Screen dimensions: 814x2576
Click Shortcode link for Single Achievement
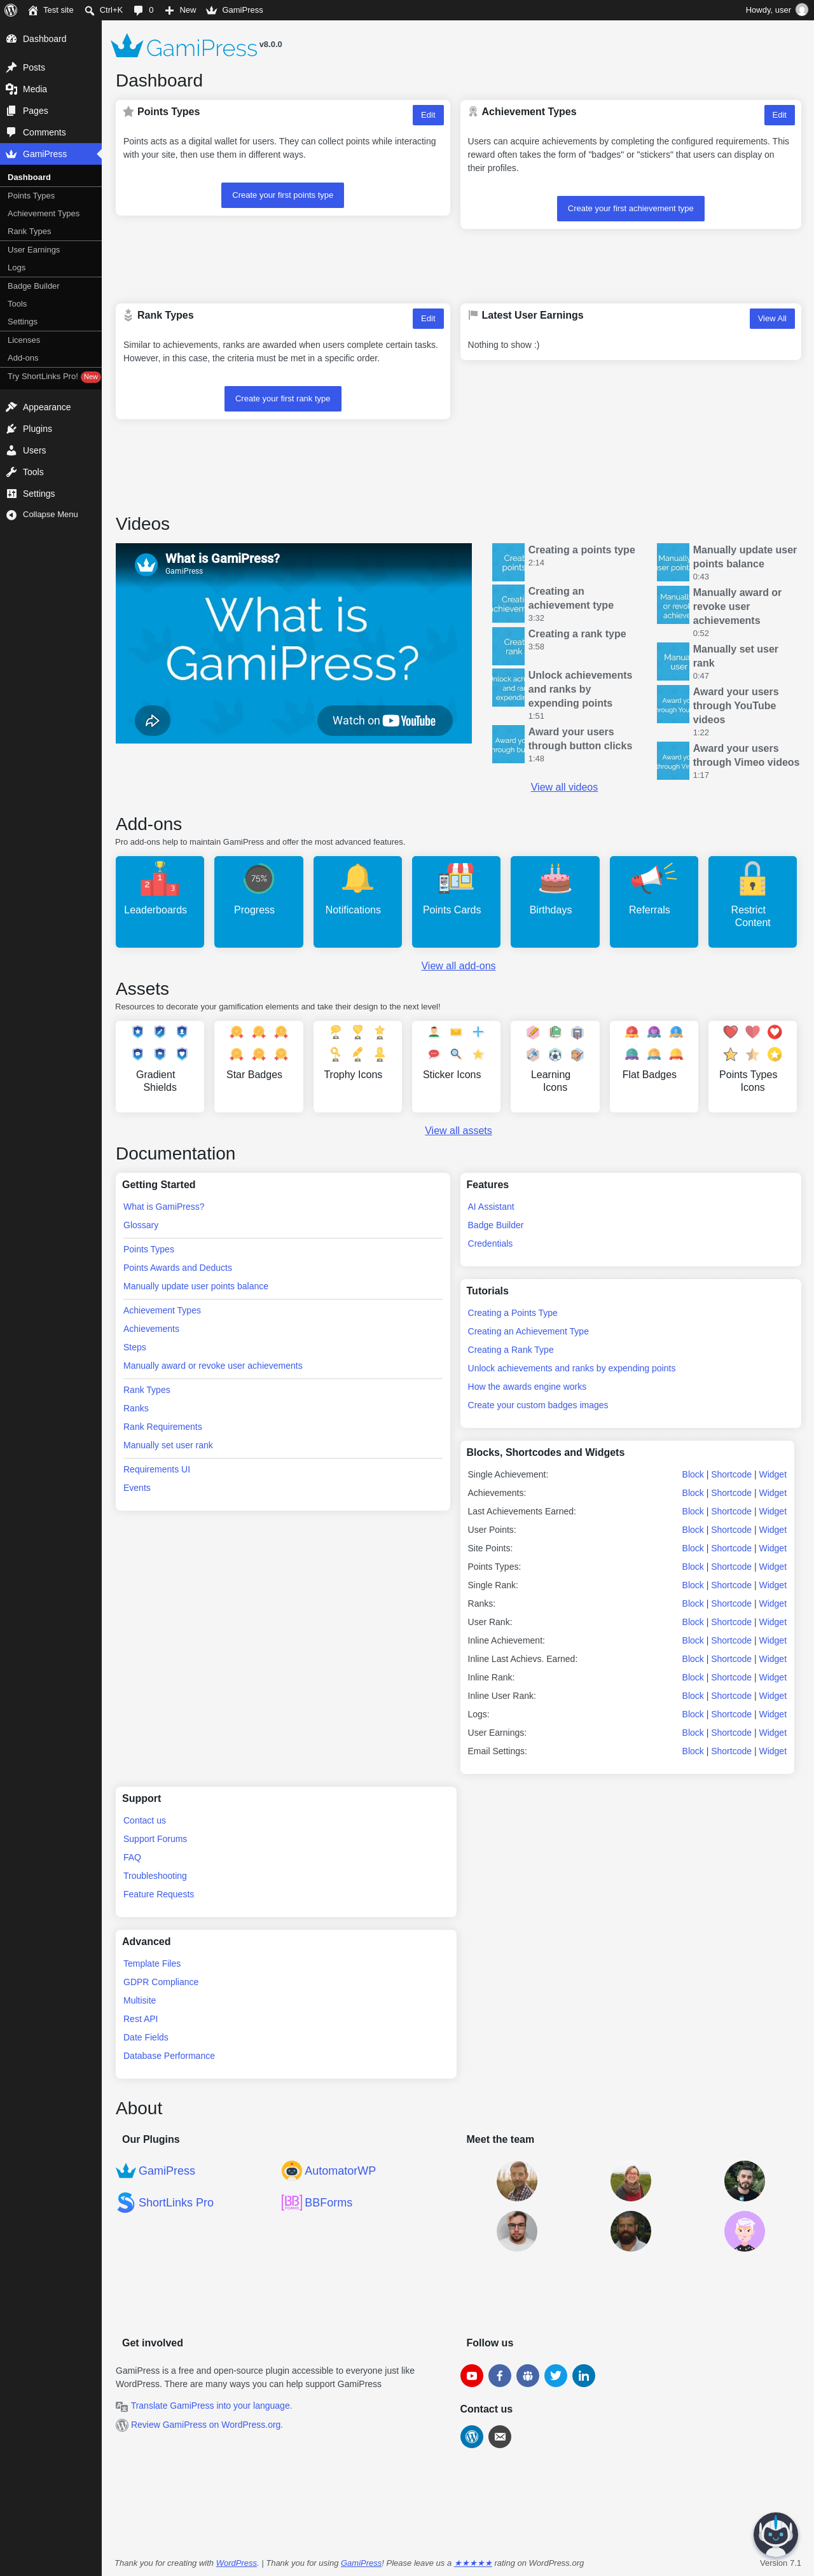731,1474
